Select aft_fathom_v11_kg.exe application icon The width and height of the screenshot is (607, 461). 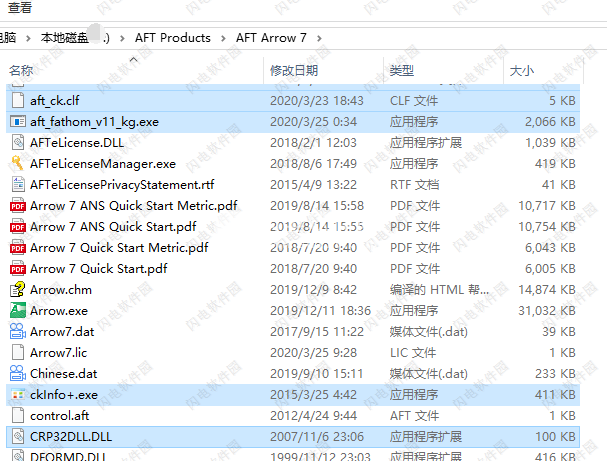pyautogui.click(x=18, y=122)
